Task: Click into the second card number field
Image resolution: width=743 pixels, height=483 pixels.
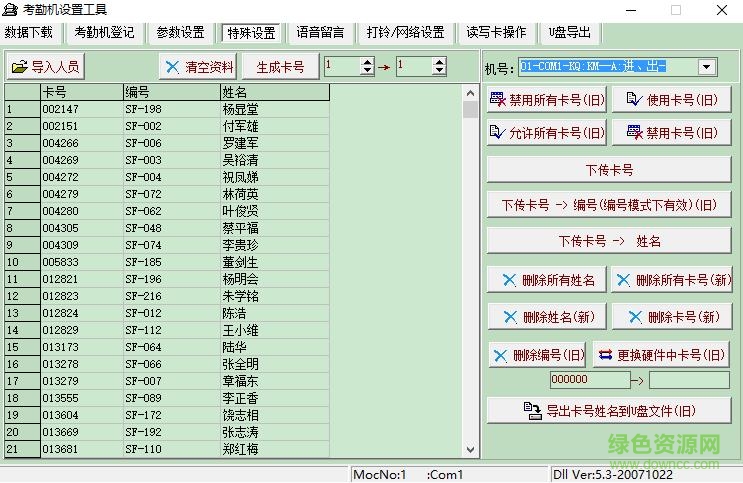Action: point(415,66)
